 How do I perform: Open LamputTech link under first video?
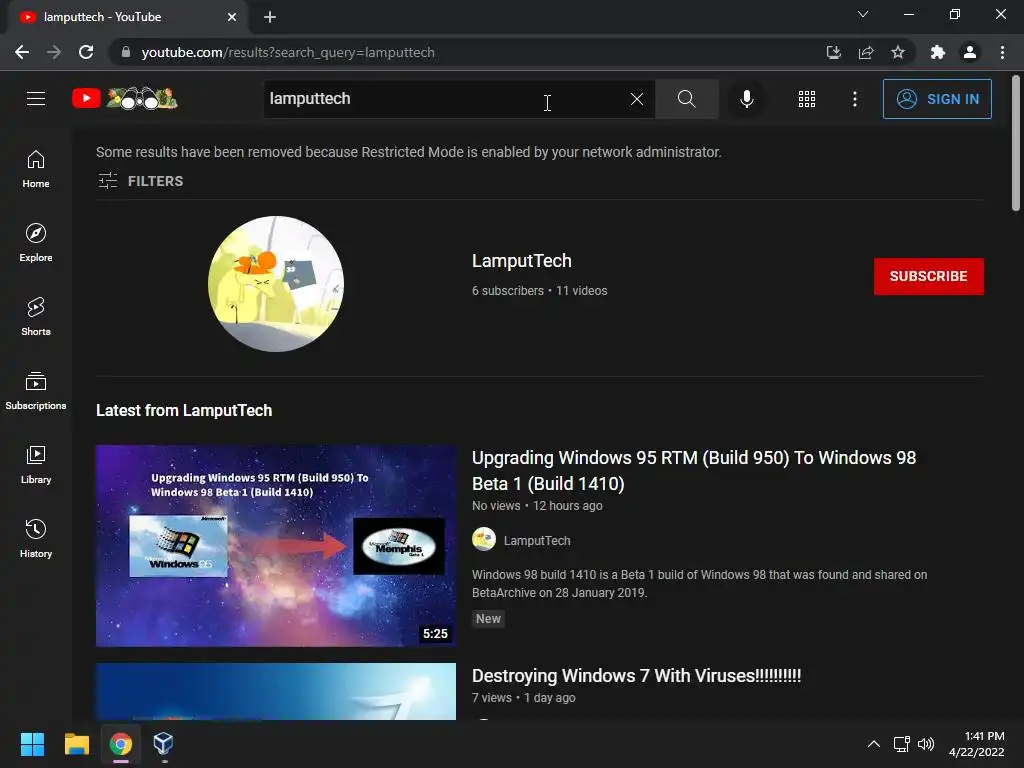click(537, 541)
